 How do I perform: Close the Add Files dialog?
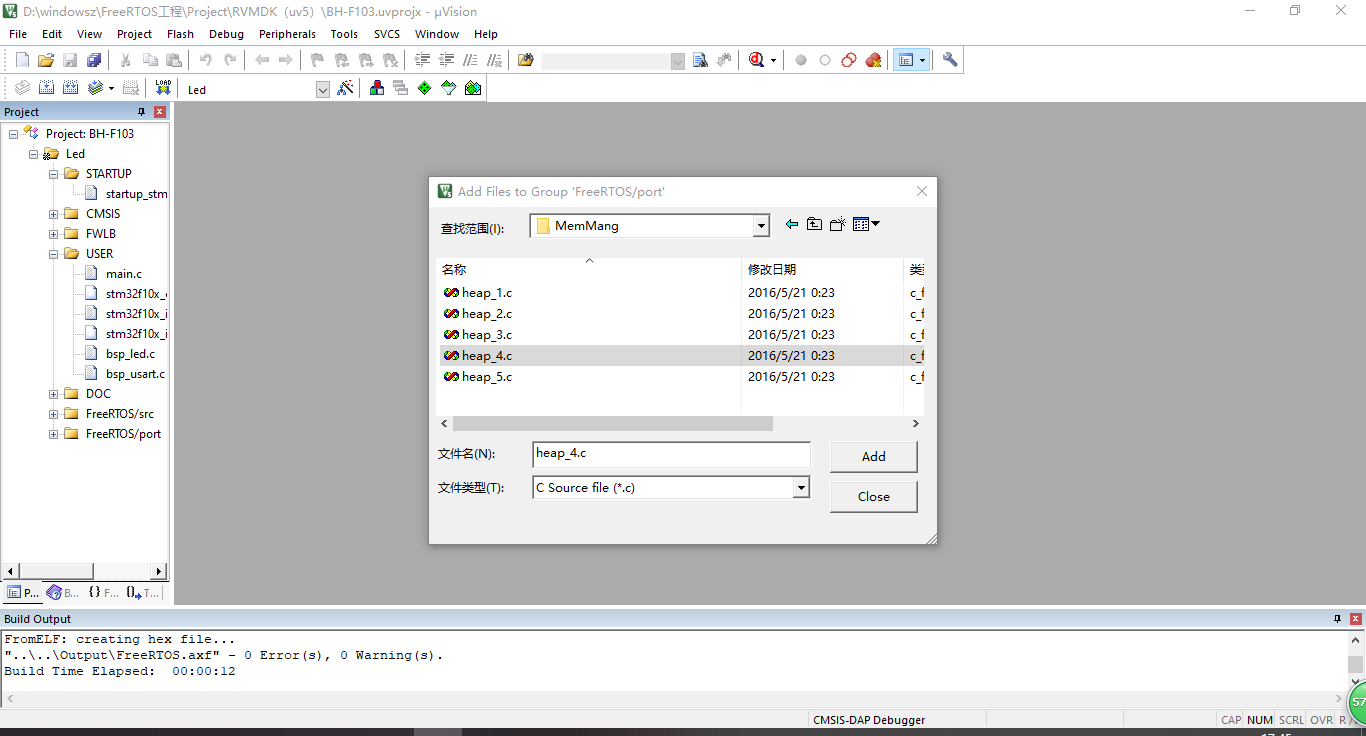[872, 496]
